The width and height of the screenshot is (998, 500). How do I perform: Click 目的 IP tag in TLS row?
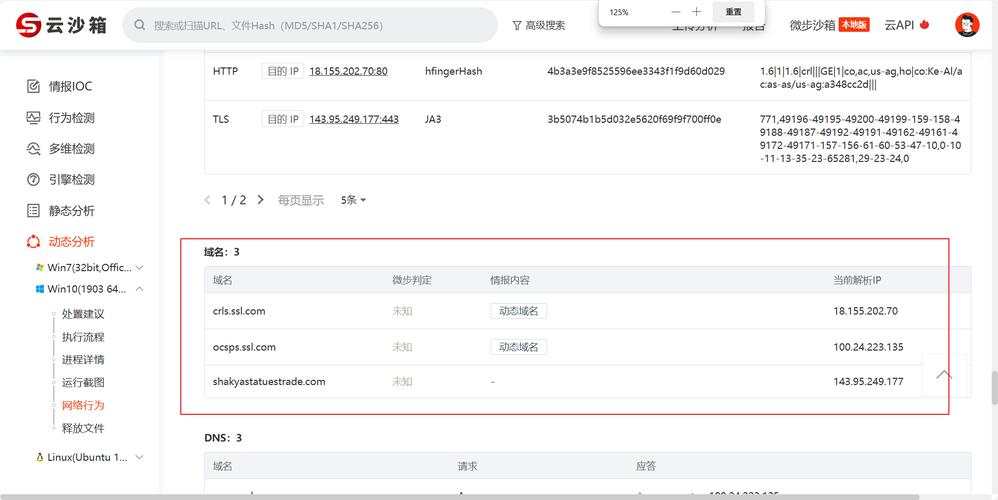tap(283, 119)
